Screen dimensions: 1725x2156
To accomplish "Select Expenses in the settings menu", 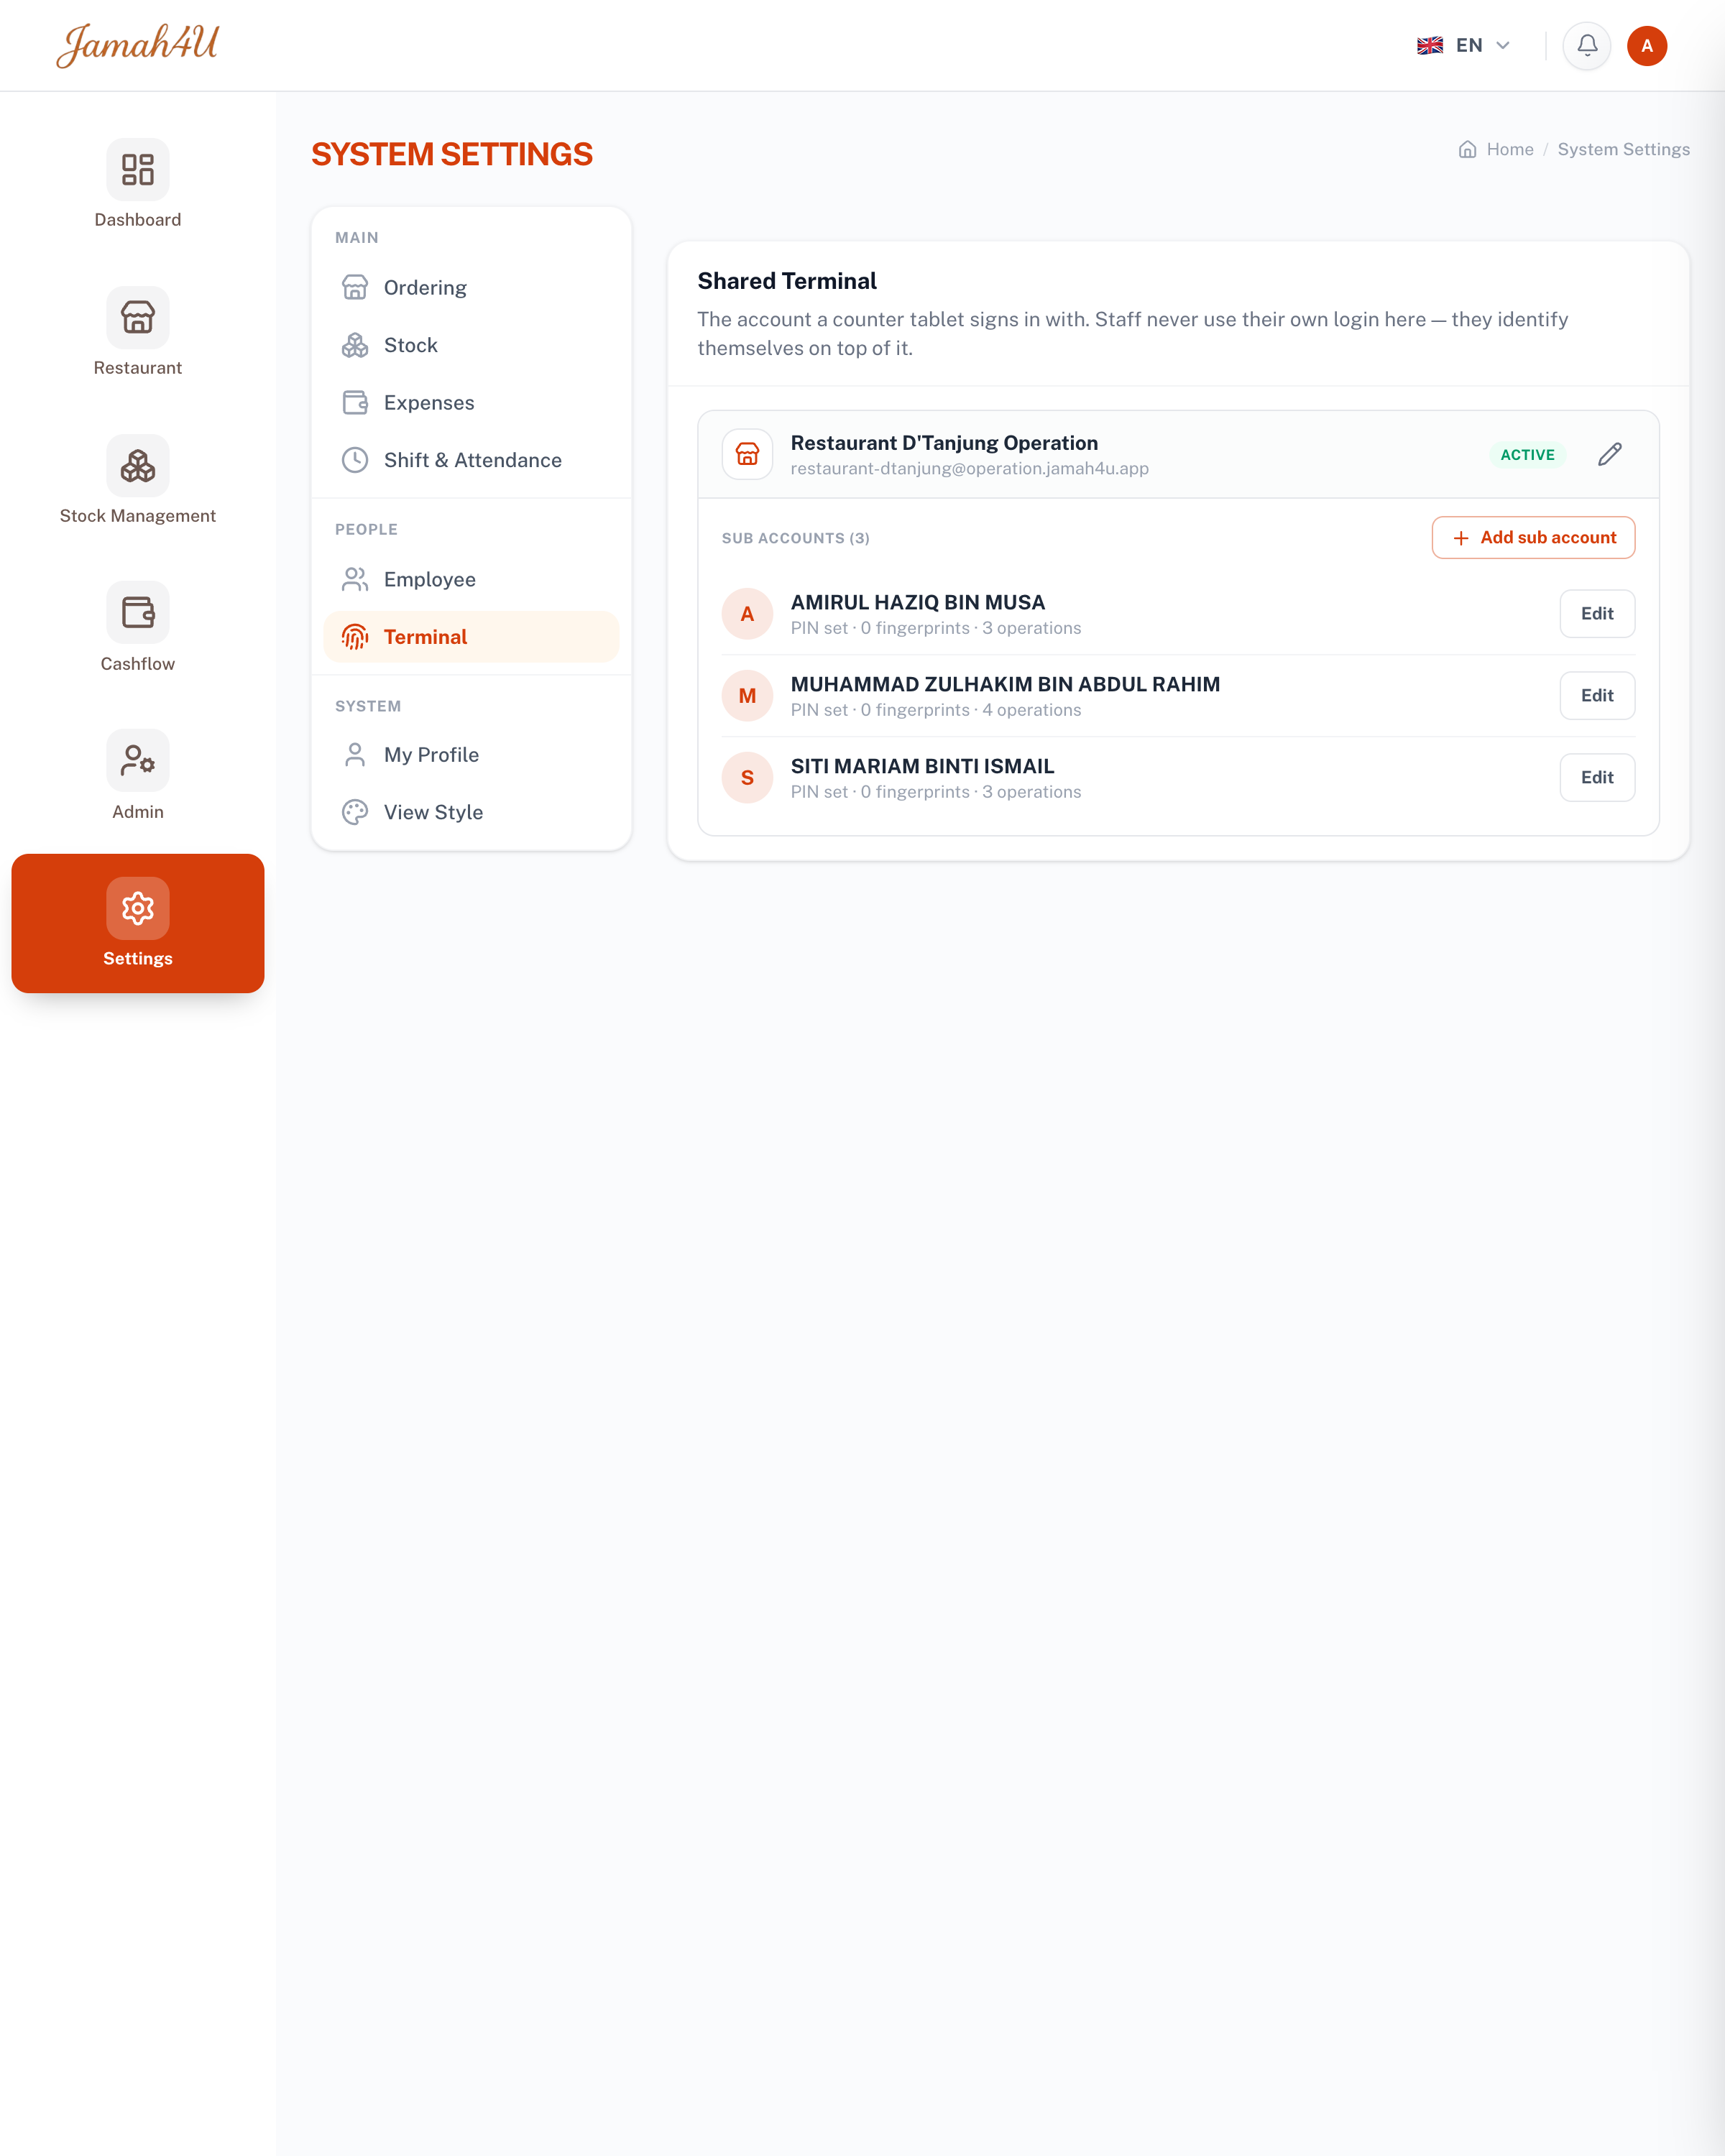I will tap(471, 403).
